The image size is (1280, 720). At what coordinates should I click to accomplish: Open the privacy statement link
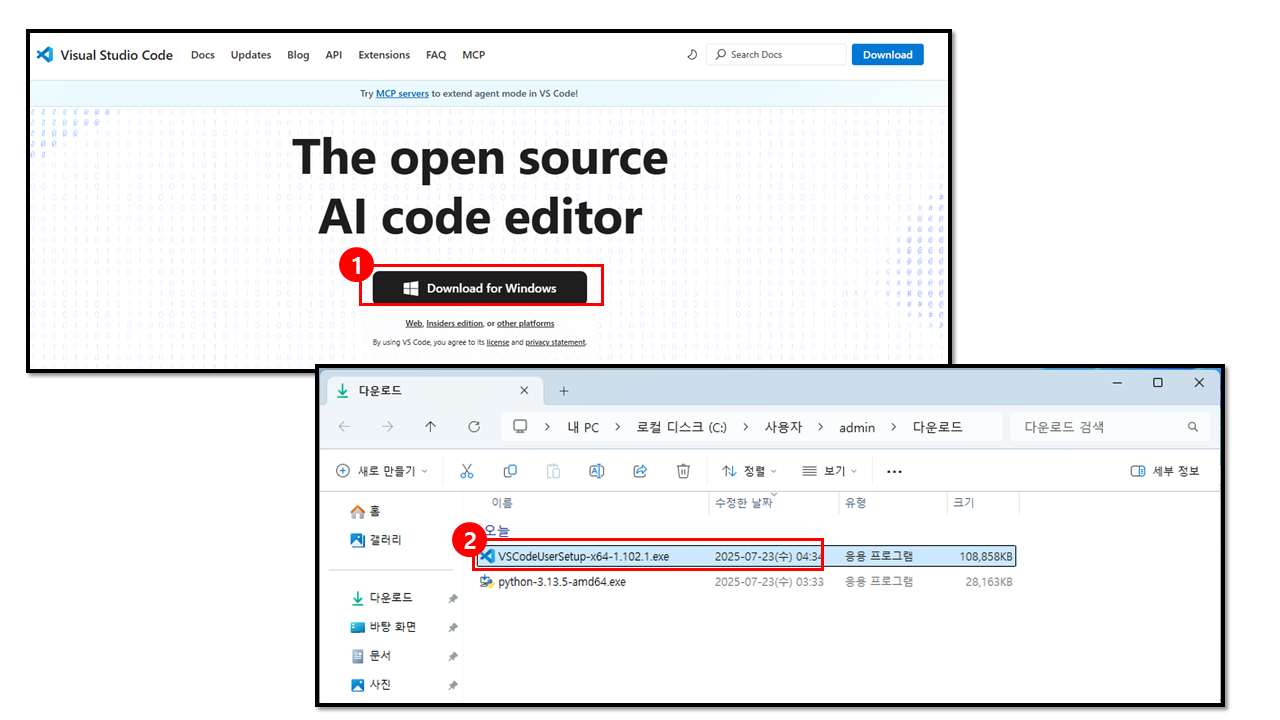tap(556, 342)
